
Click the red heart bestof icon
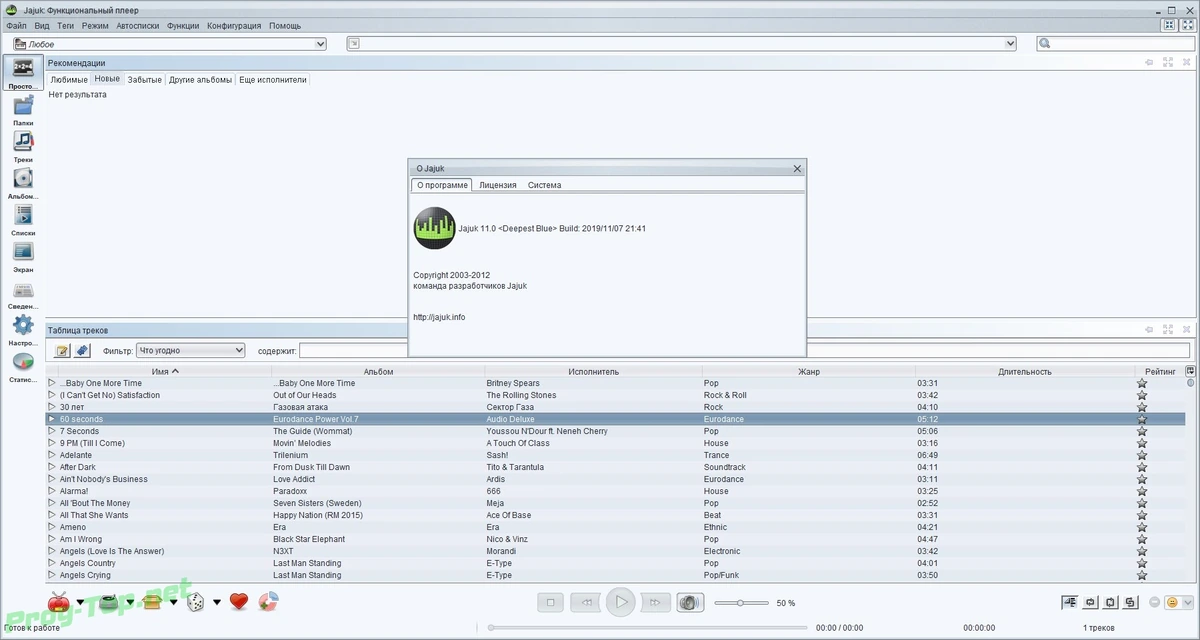(238, 601)
